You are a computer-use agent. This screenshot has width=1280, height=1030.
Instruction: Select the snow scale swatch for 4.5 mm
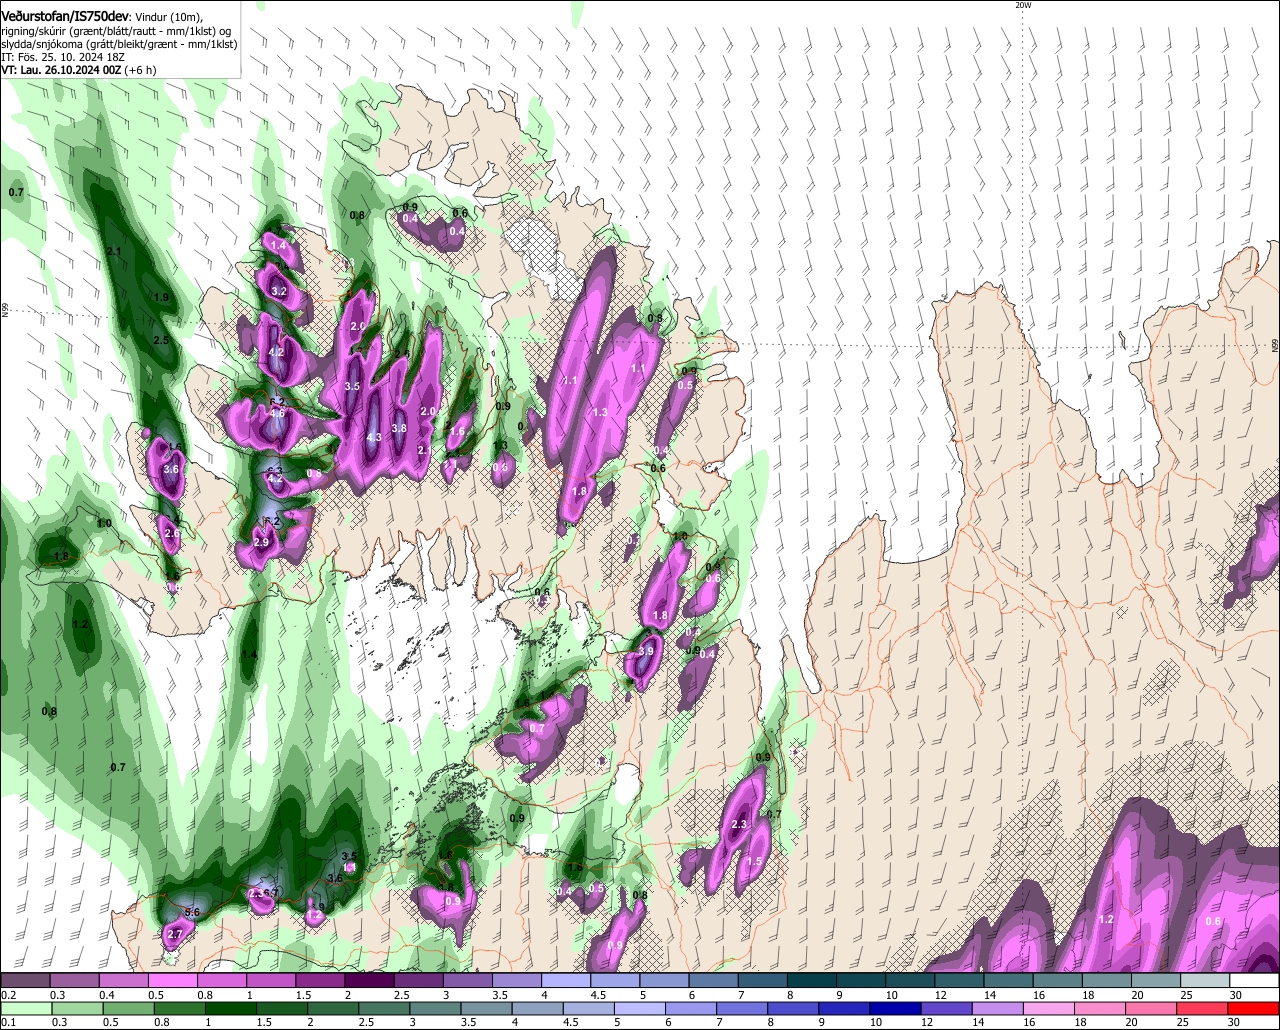point(614,981)
